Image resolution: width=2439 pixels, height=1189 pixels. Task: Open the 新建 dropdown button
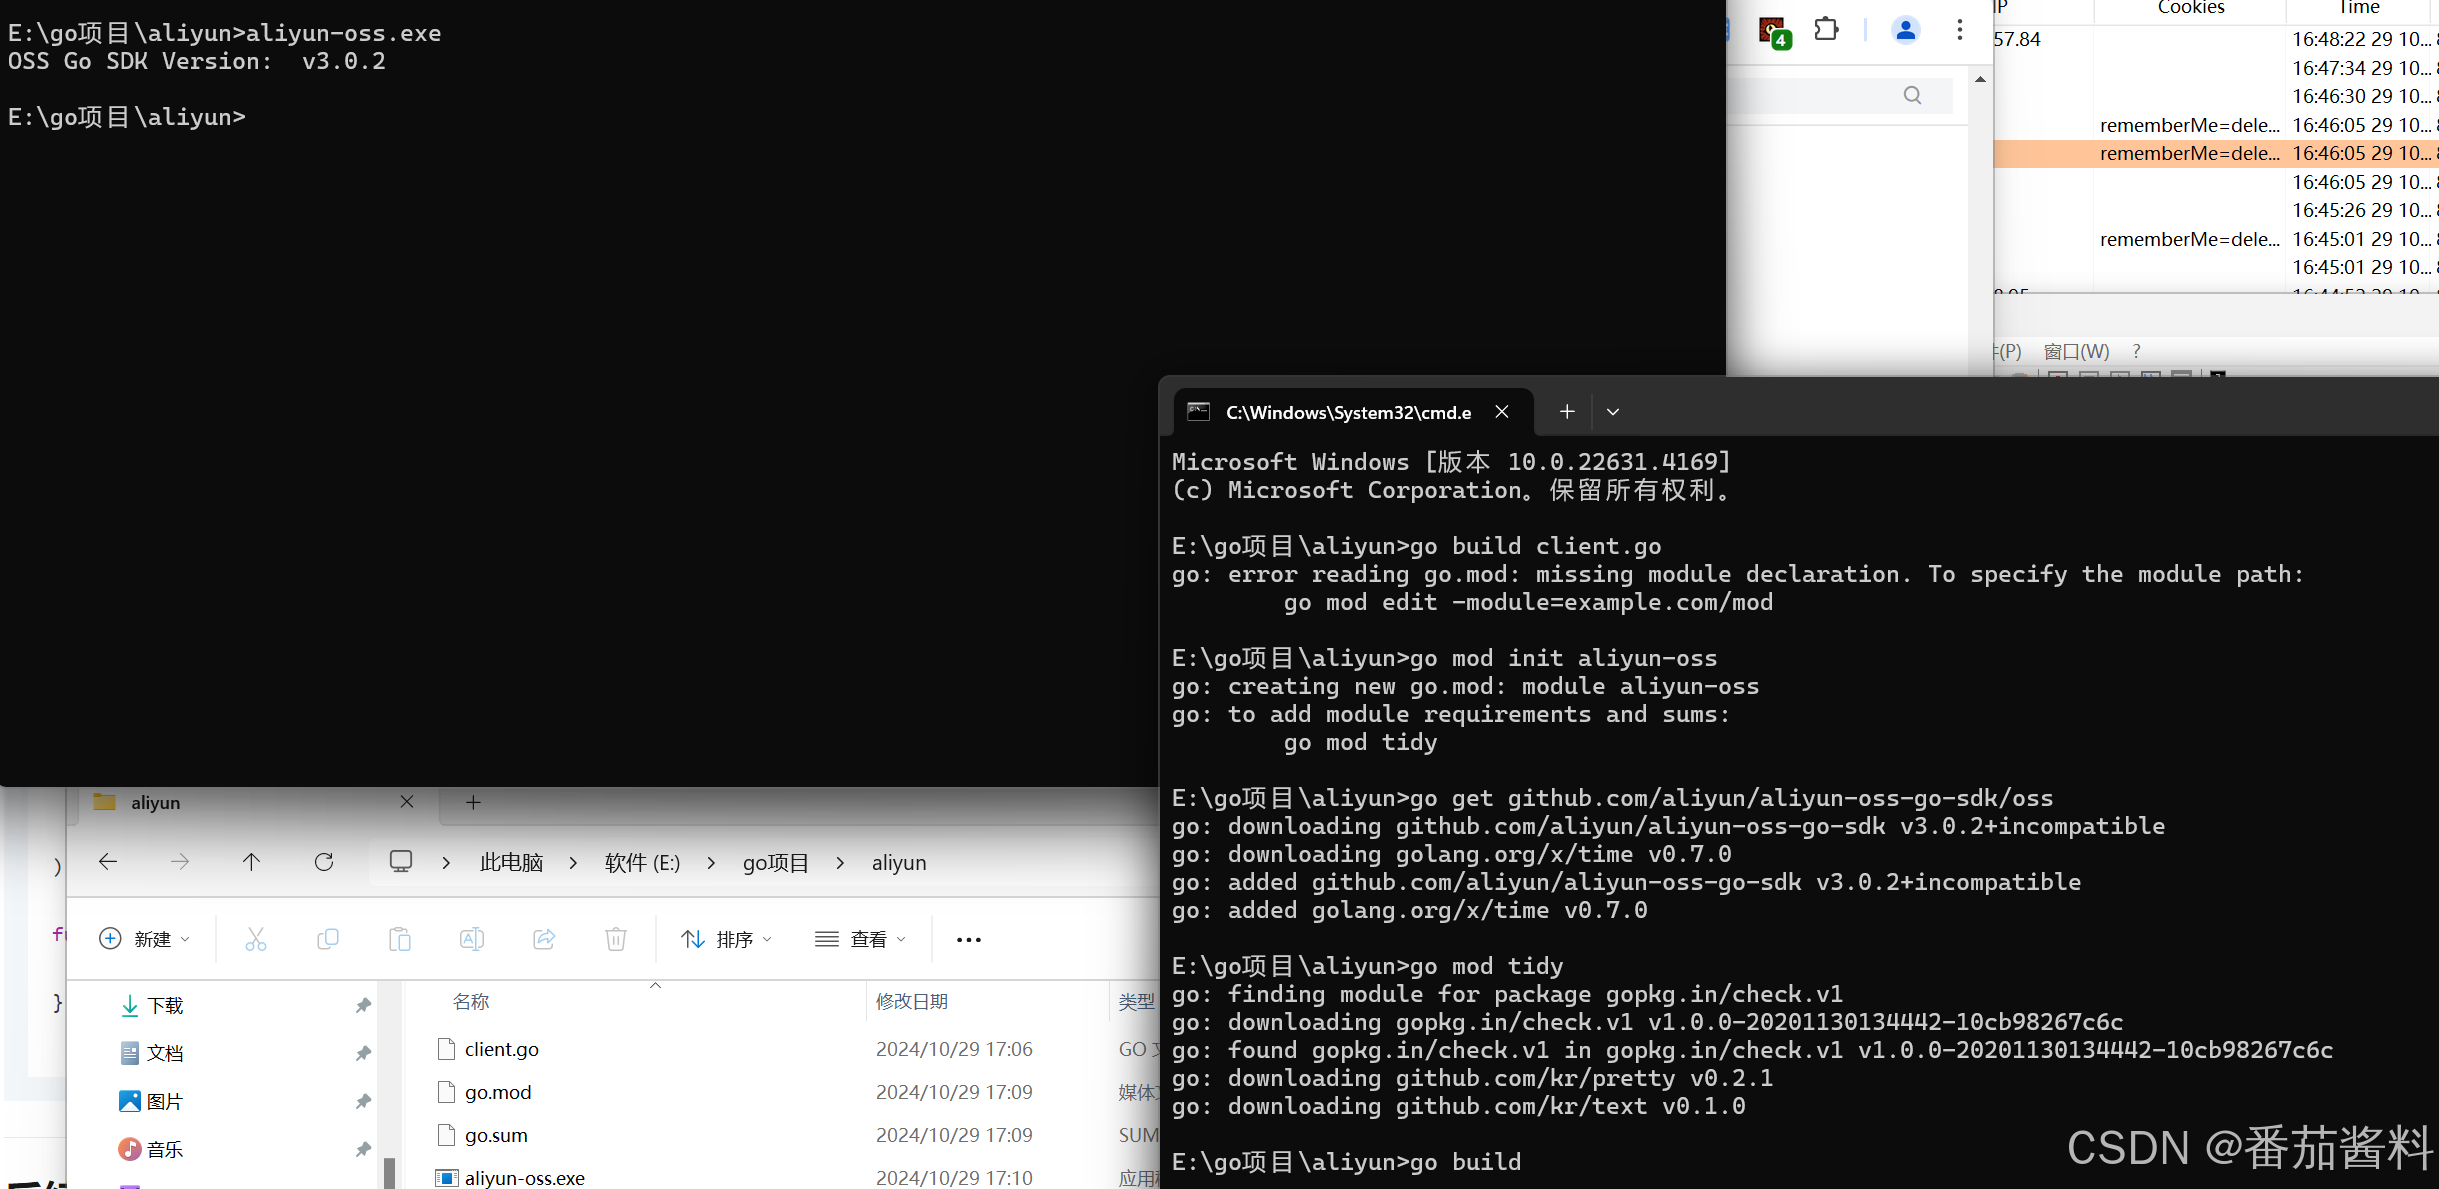click(x=144, y=939)
